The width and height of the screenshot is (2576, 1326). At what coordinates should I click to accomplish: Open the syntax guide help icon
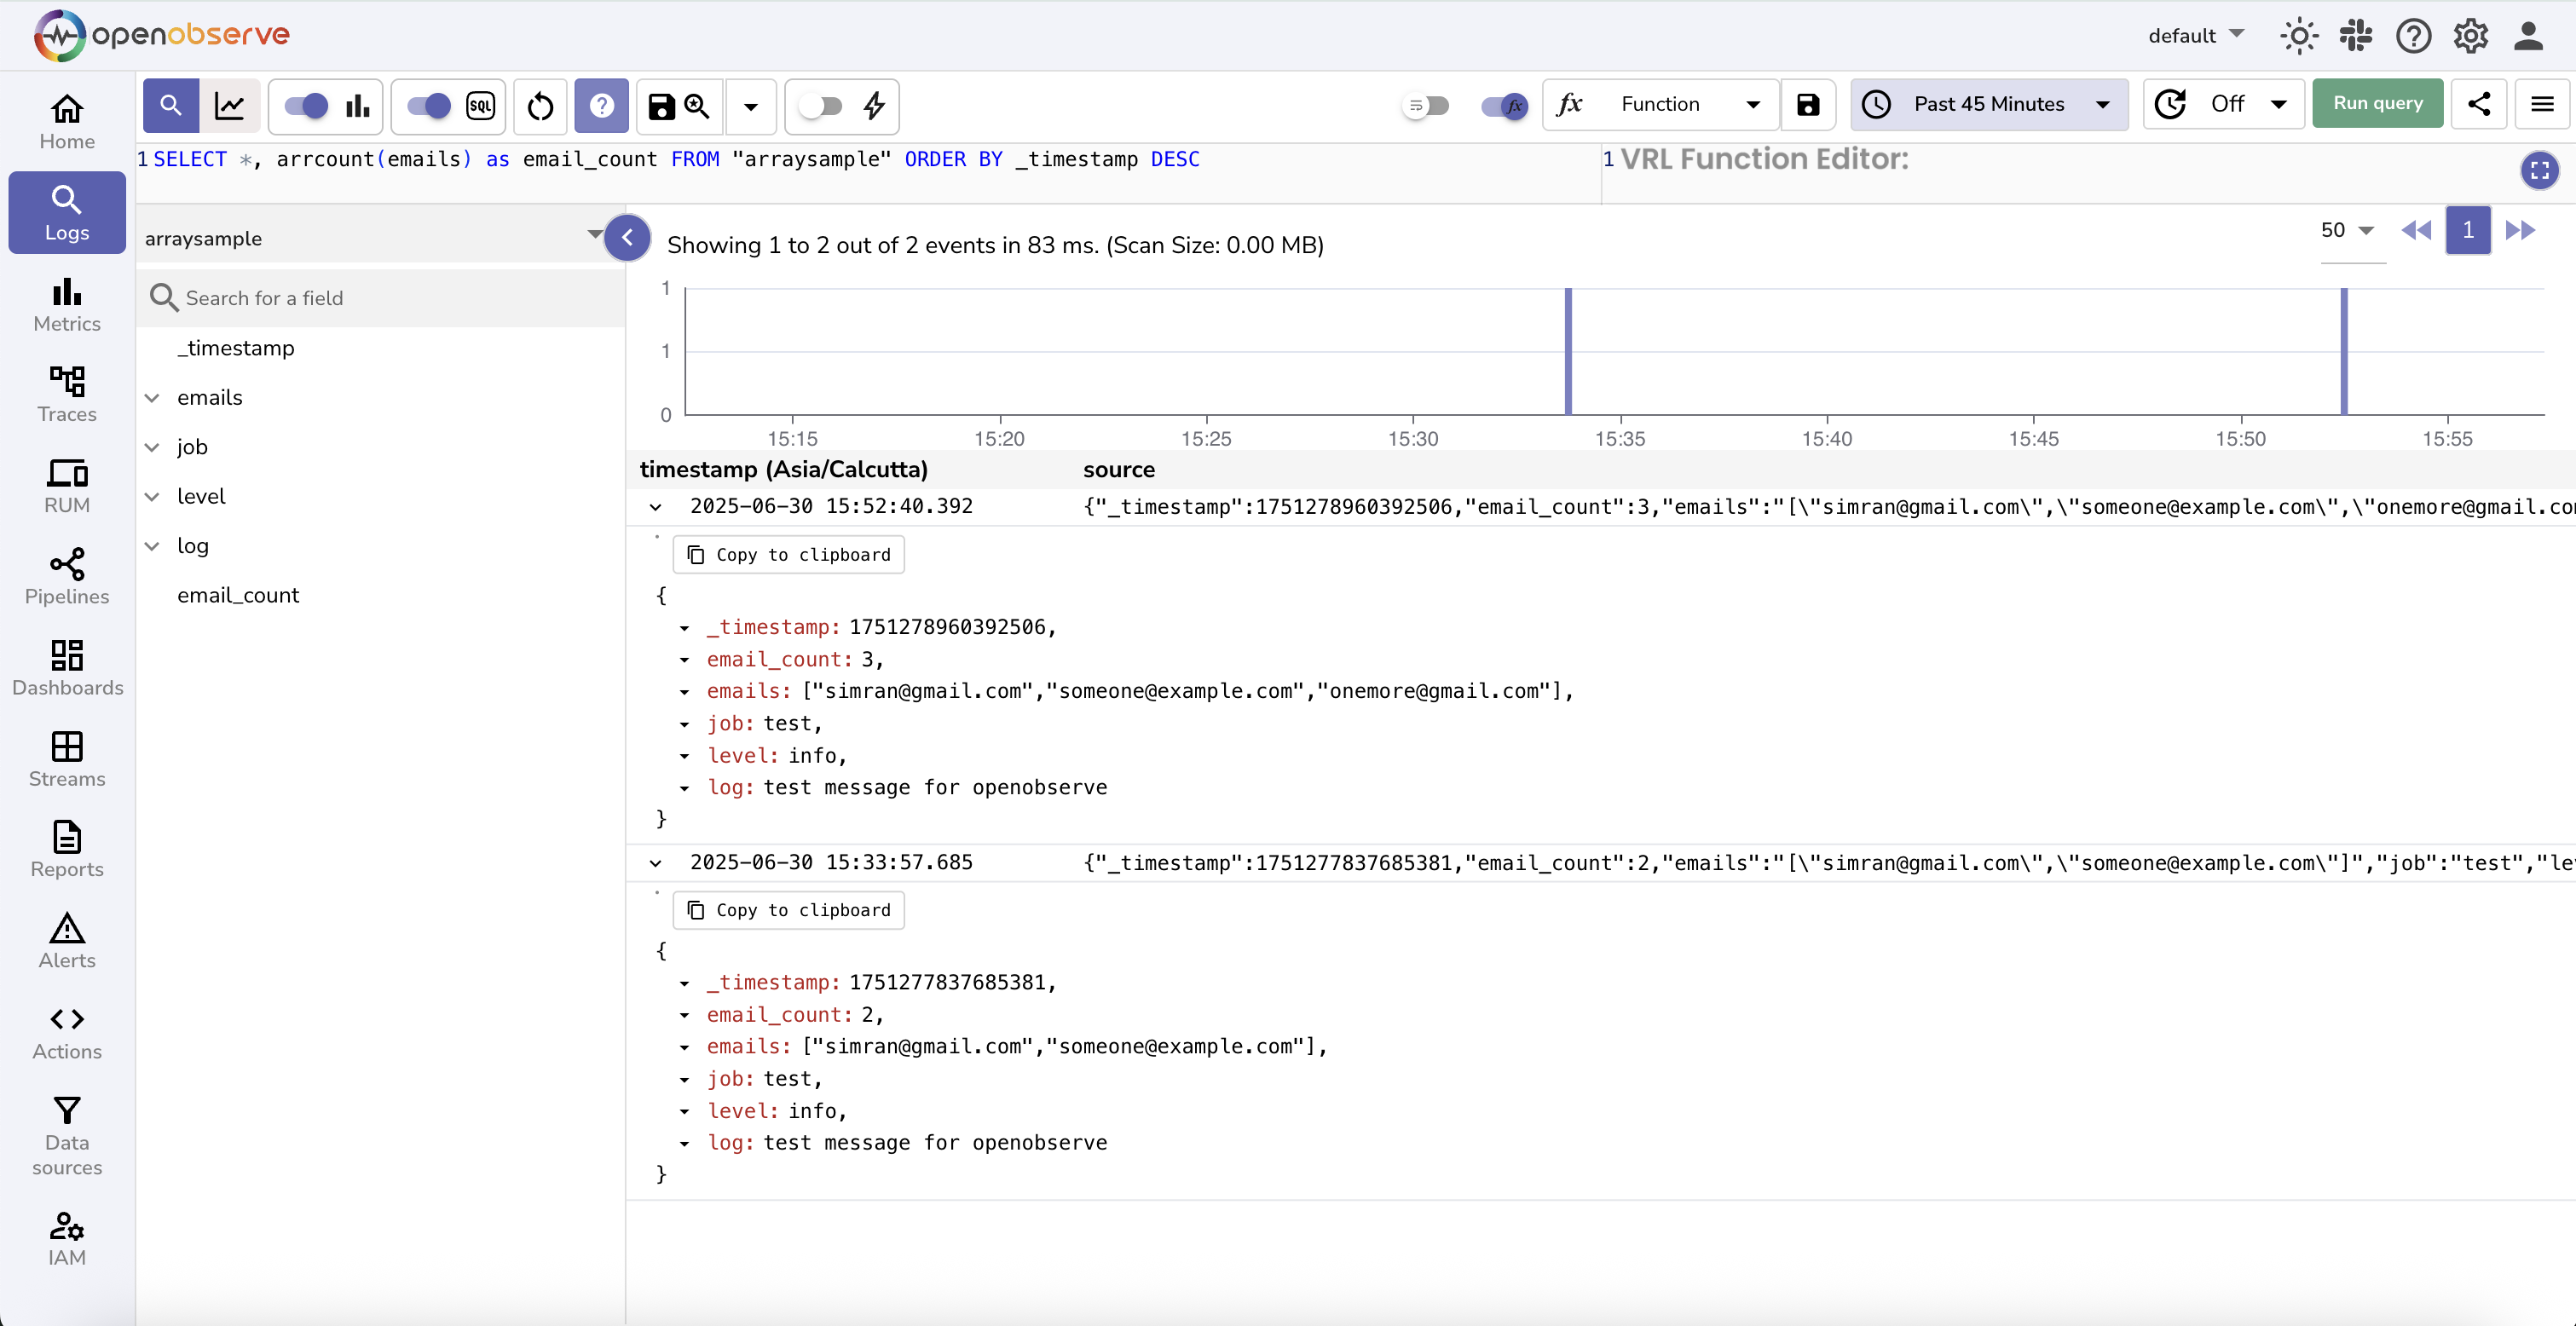tap(601, 105)
